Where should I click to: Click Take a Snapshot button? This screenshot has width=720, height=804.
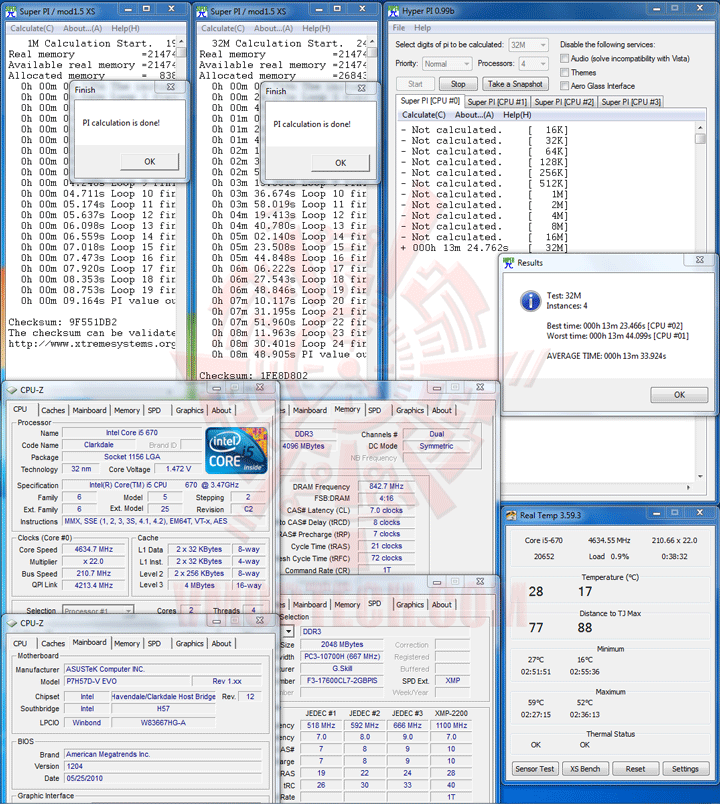[x=515, y=84]
